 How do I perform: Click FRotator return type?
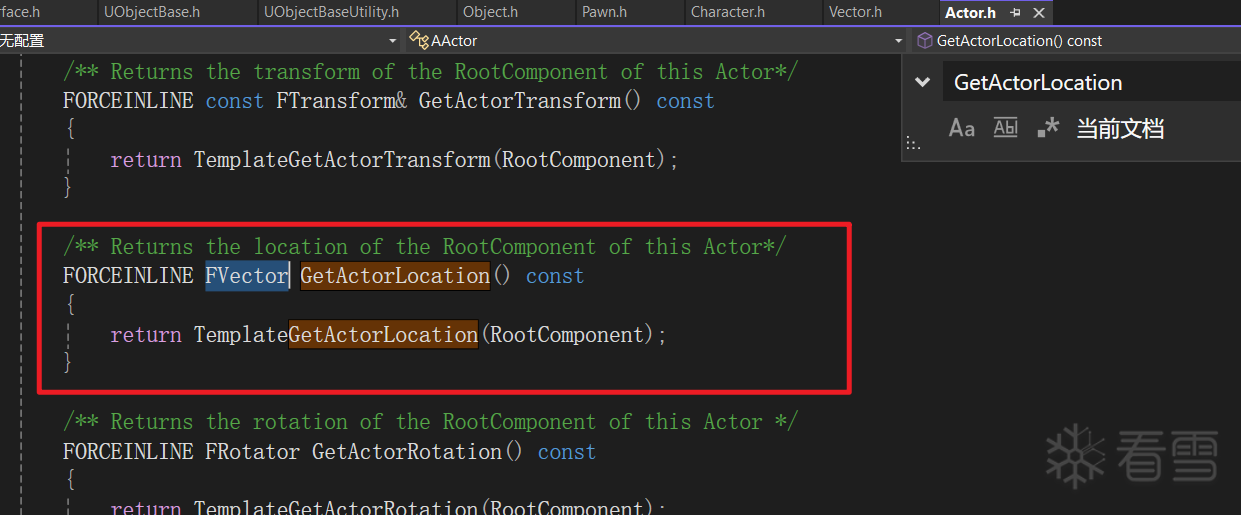coord(253,451)
